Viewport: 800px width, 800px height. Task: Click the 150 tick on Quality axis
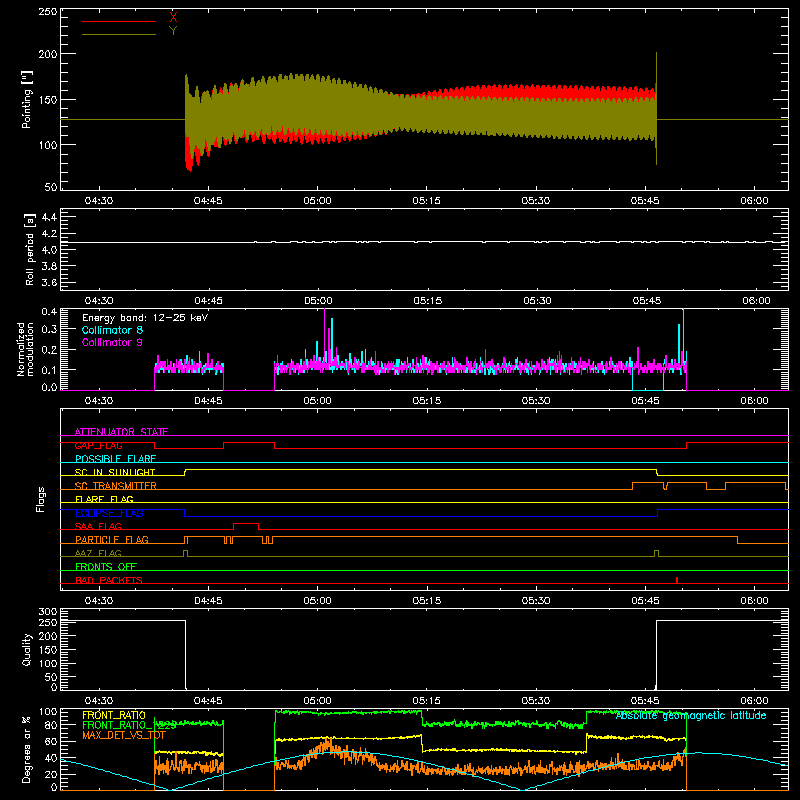(x=48, y=650)
